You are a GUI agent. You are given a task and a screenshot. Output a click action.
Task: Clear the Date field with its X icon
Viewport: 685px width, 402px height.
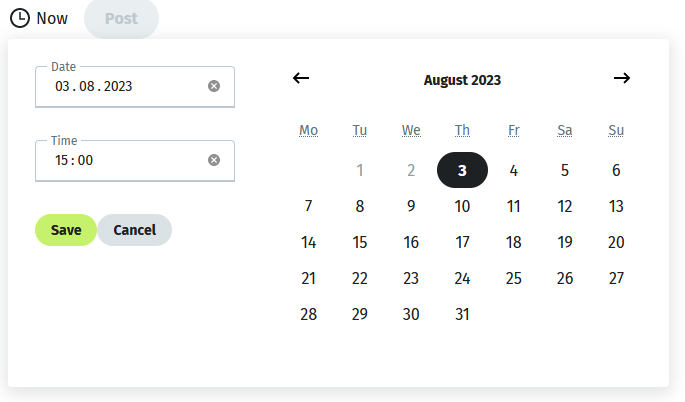(214, 86)
